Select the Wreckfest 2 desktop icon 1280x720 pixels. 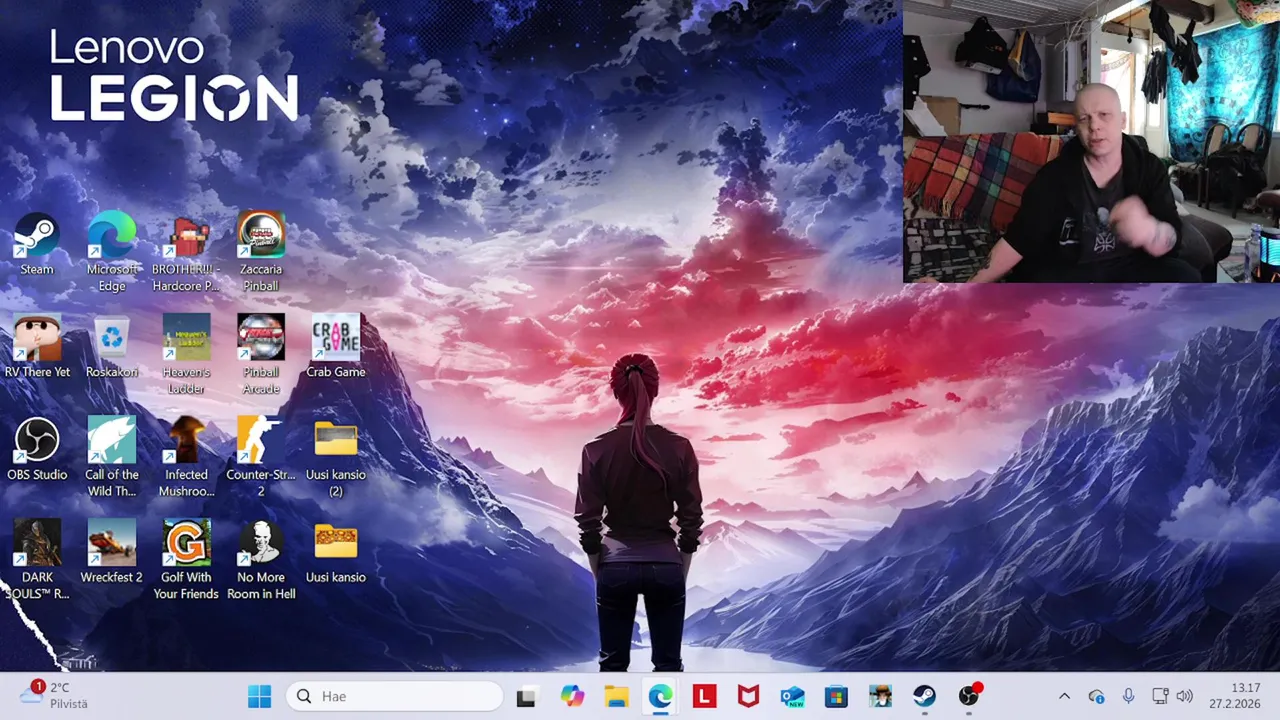pyautogui.click(x=112, y=552)
